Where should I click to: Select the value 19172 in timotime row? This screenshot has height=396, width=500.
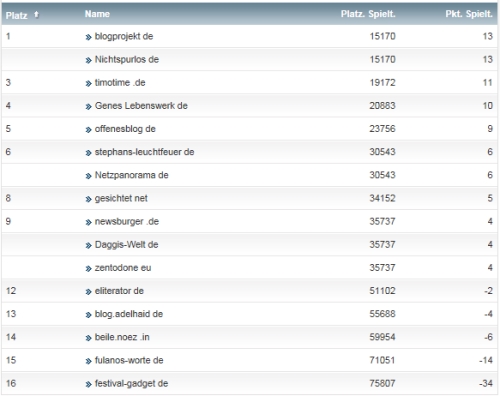point(382,83)
